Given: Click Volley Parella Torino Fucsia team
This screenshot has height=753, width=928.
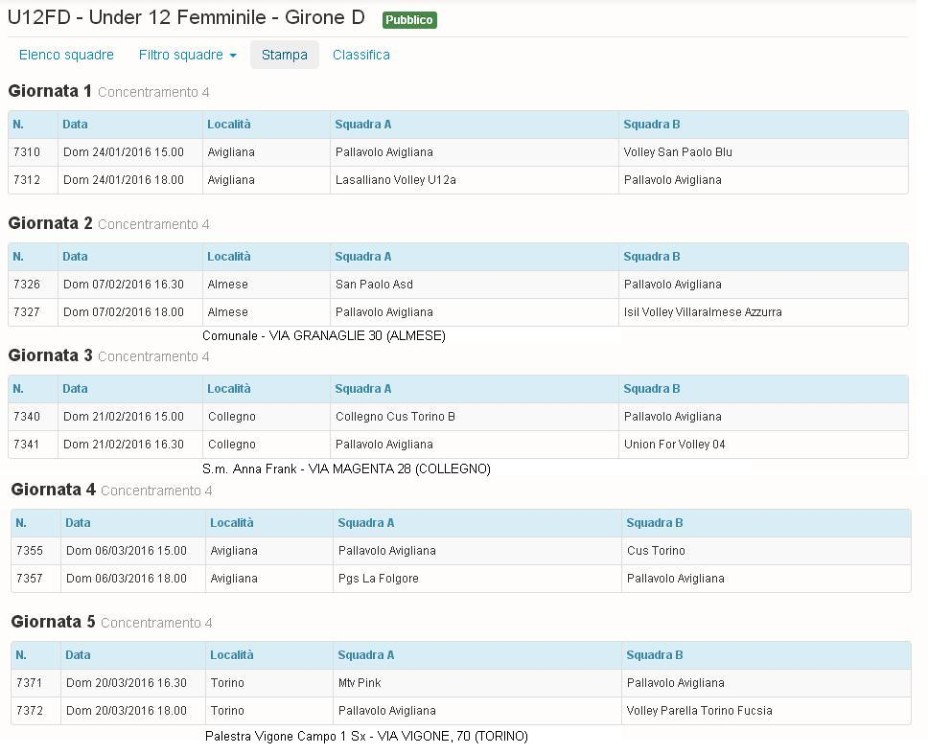Looking at the screenshot, I should point(700,711).
